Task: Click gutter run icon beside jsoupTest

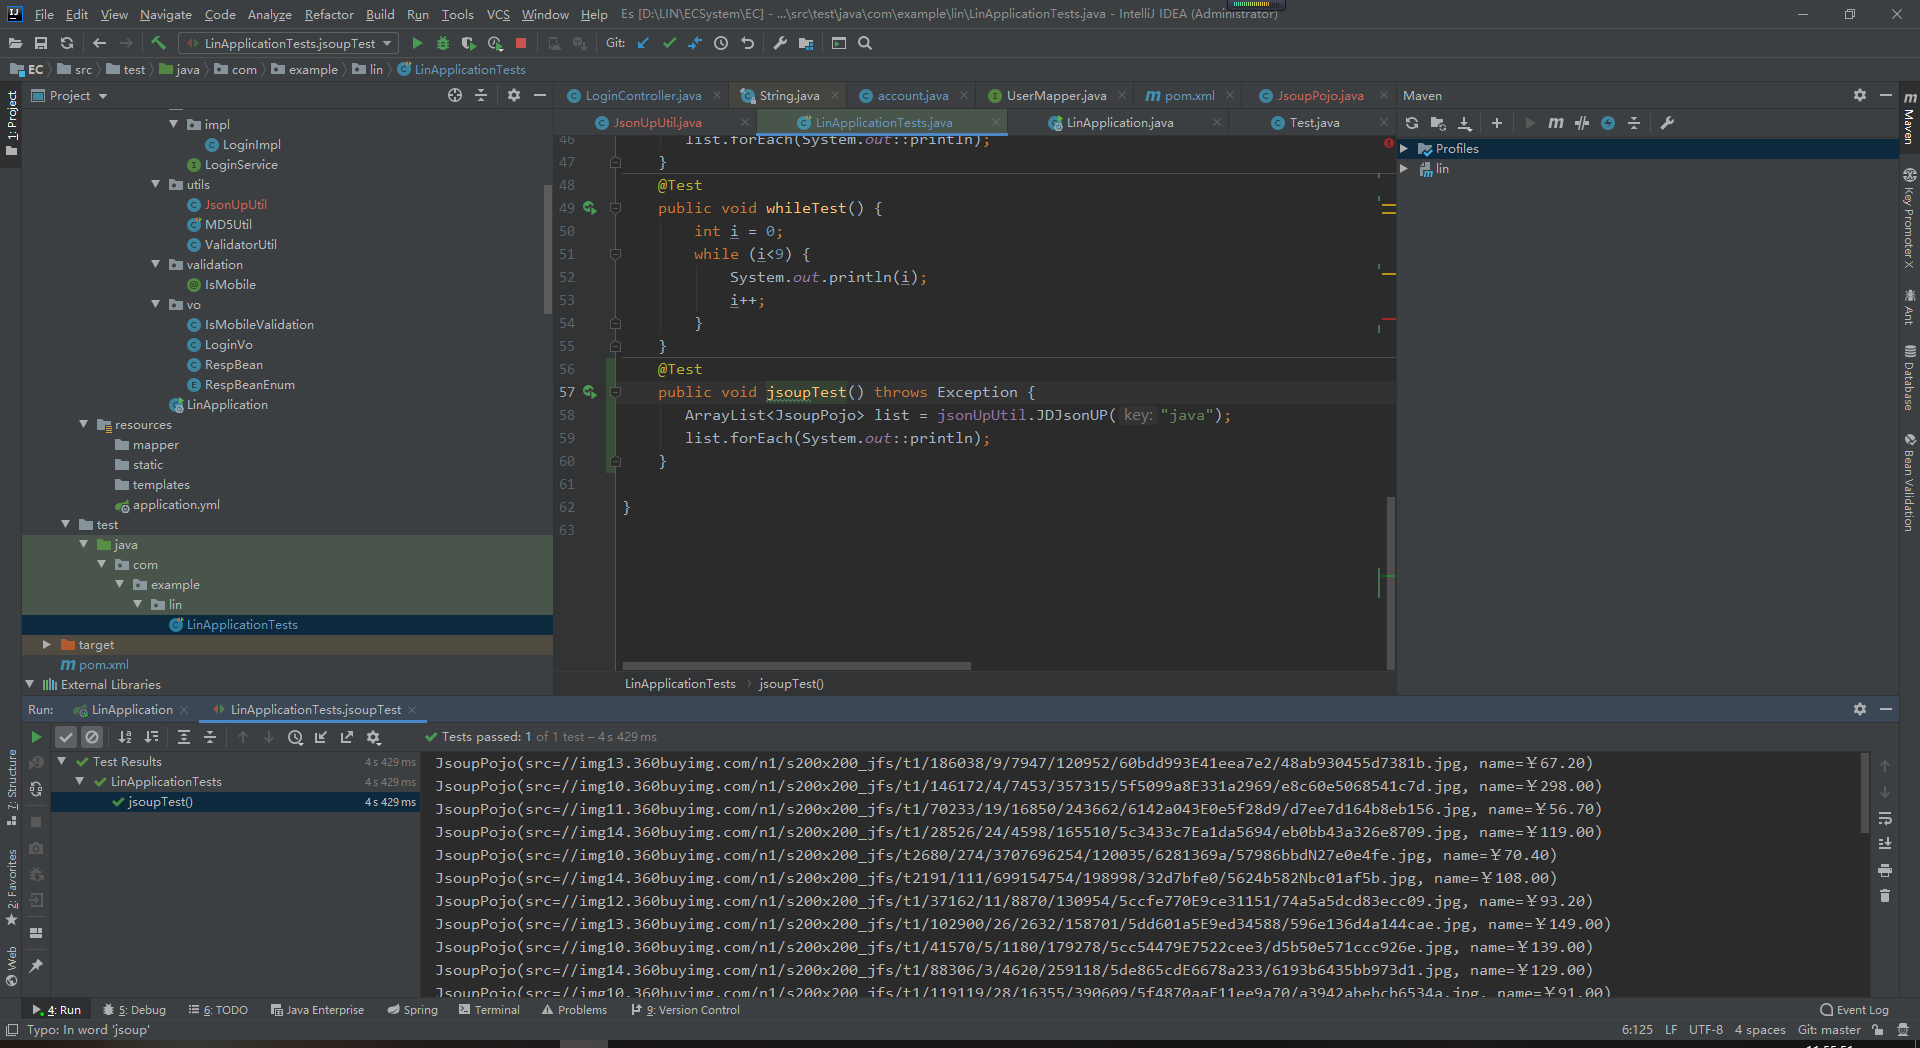Action: click(x=590, y=392)
